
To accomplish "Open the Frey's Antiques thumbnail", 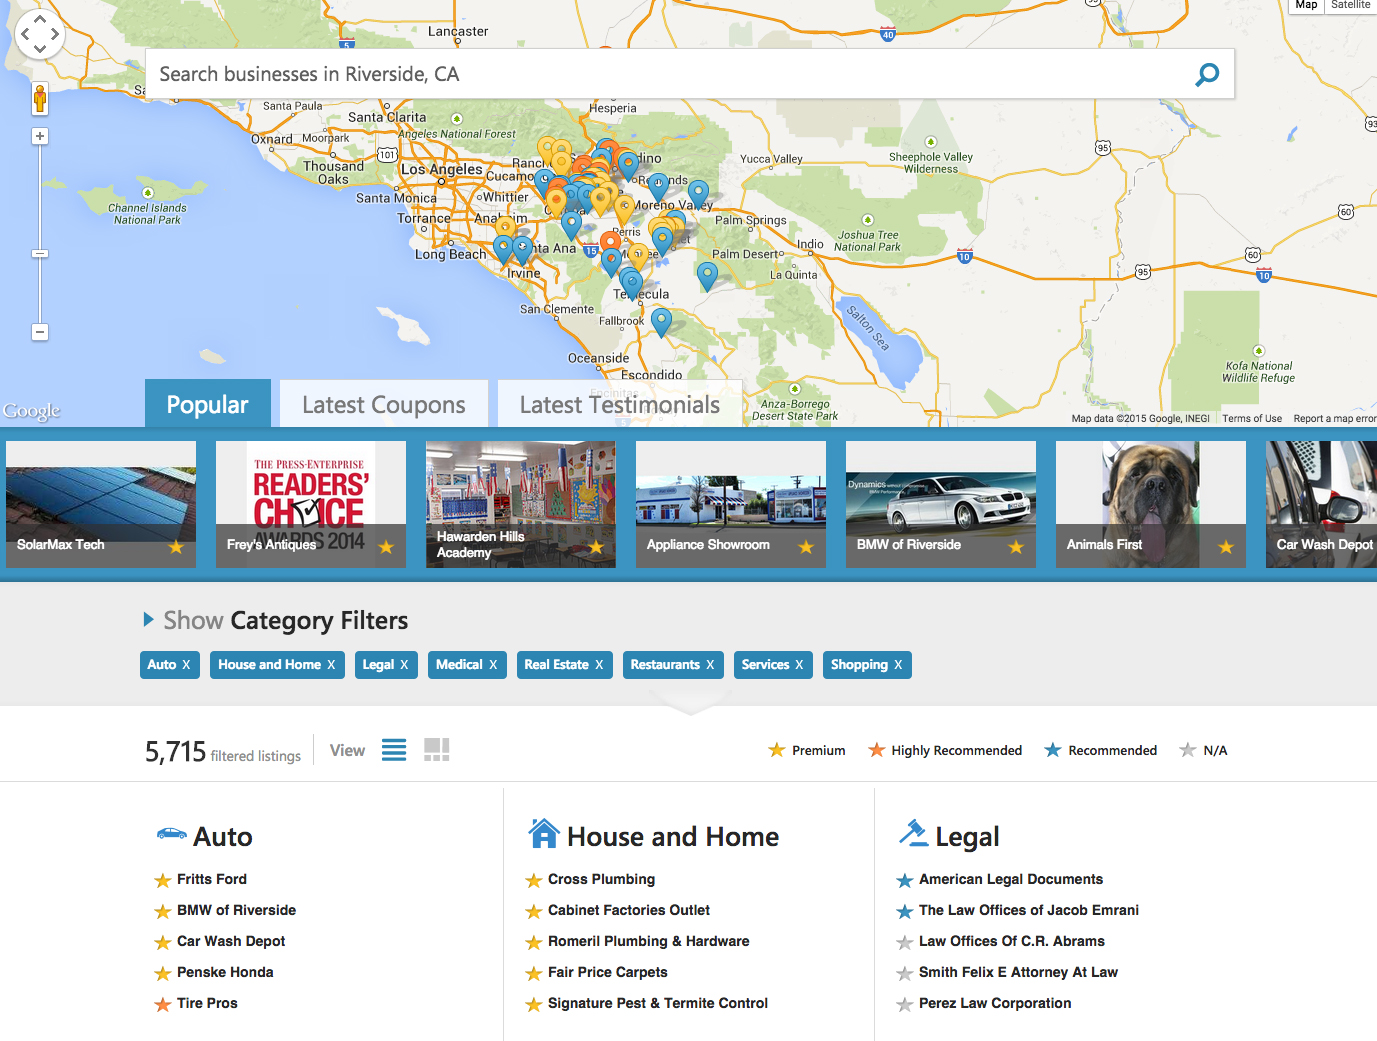I will tap(311, 504).
